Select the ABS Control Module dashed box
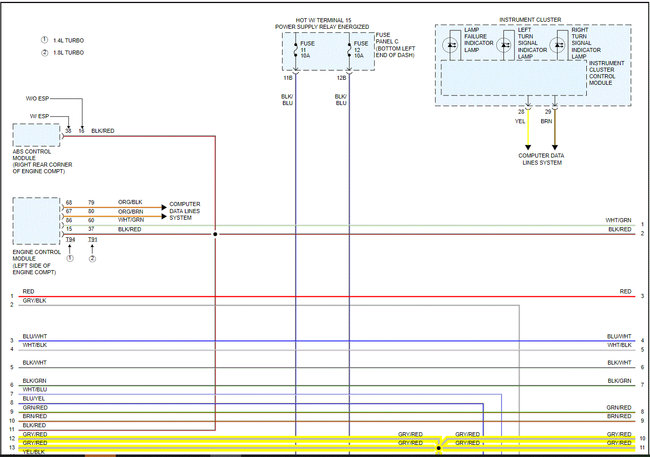 (x=36, y=135)
